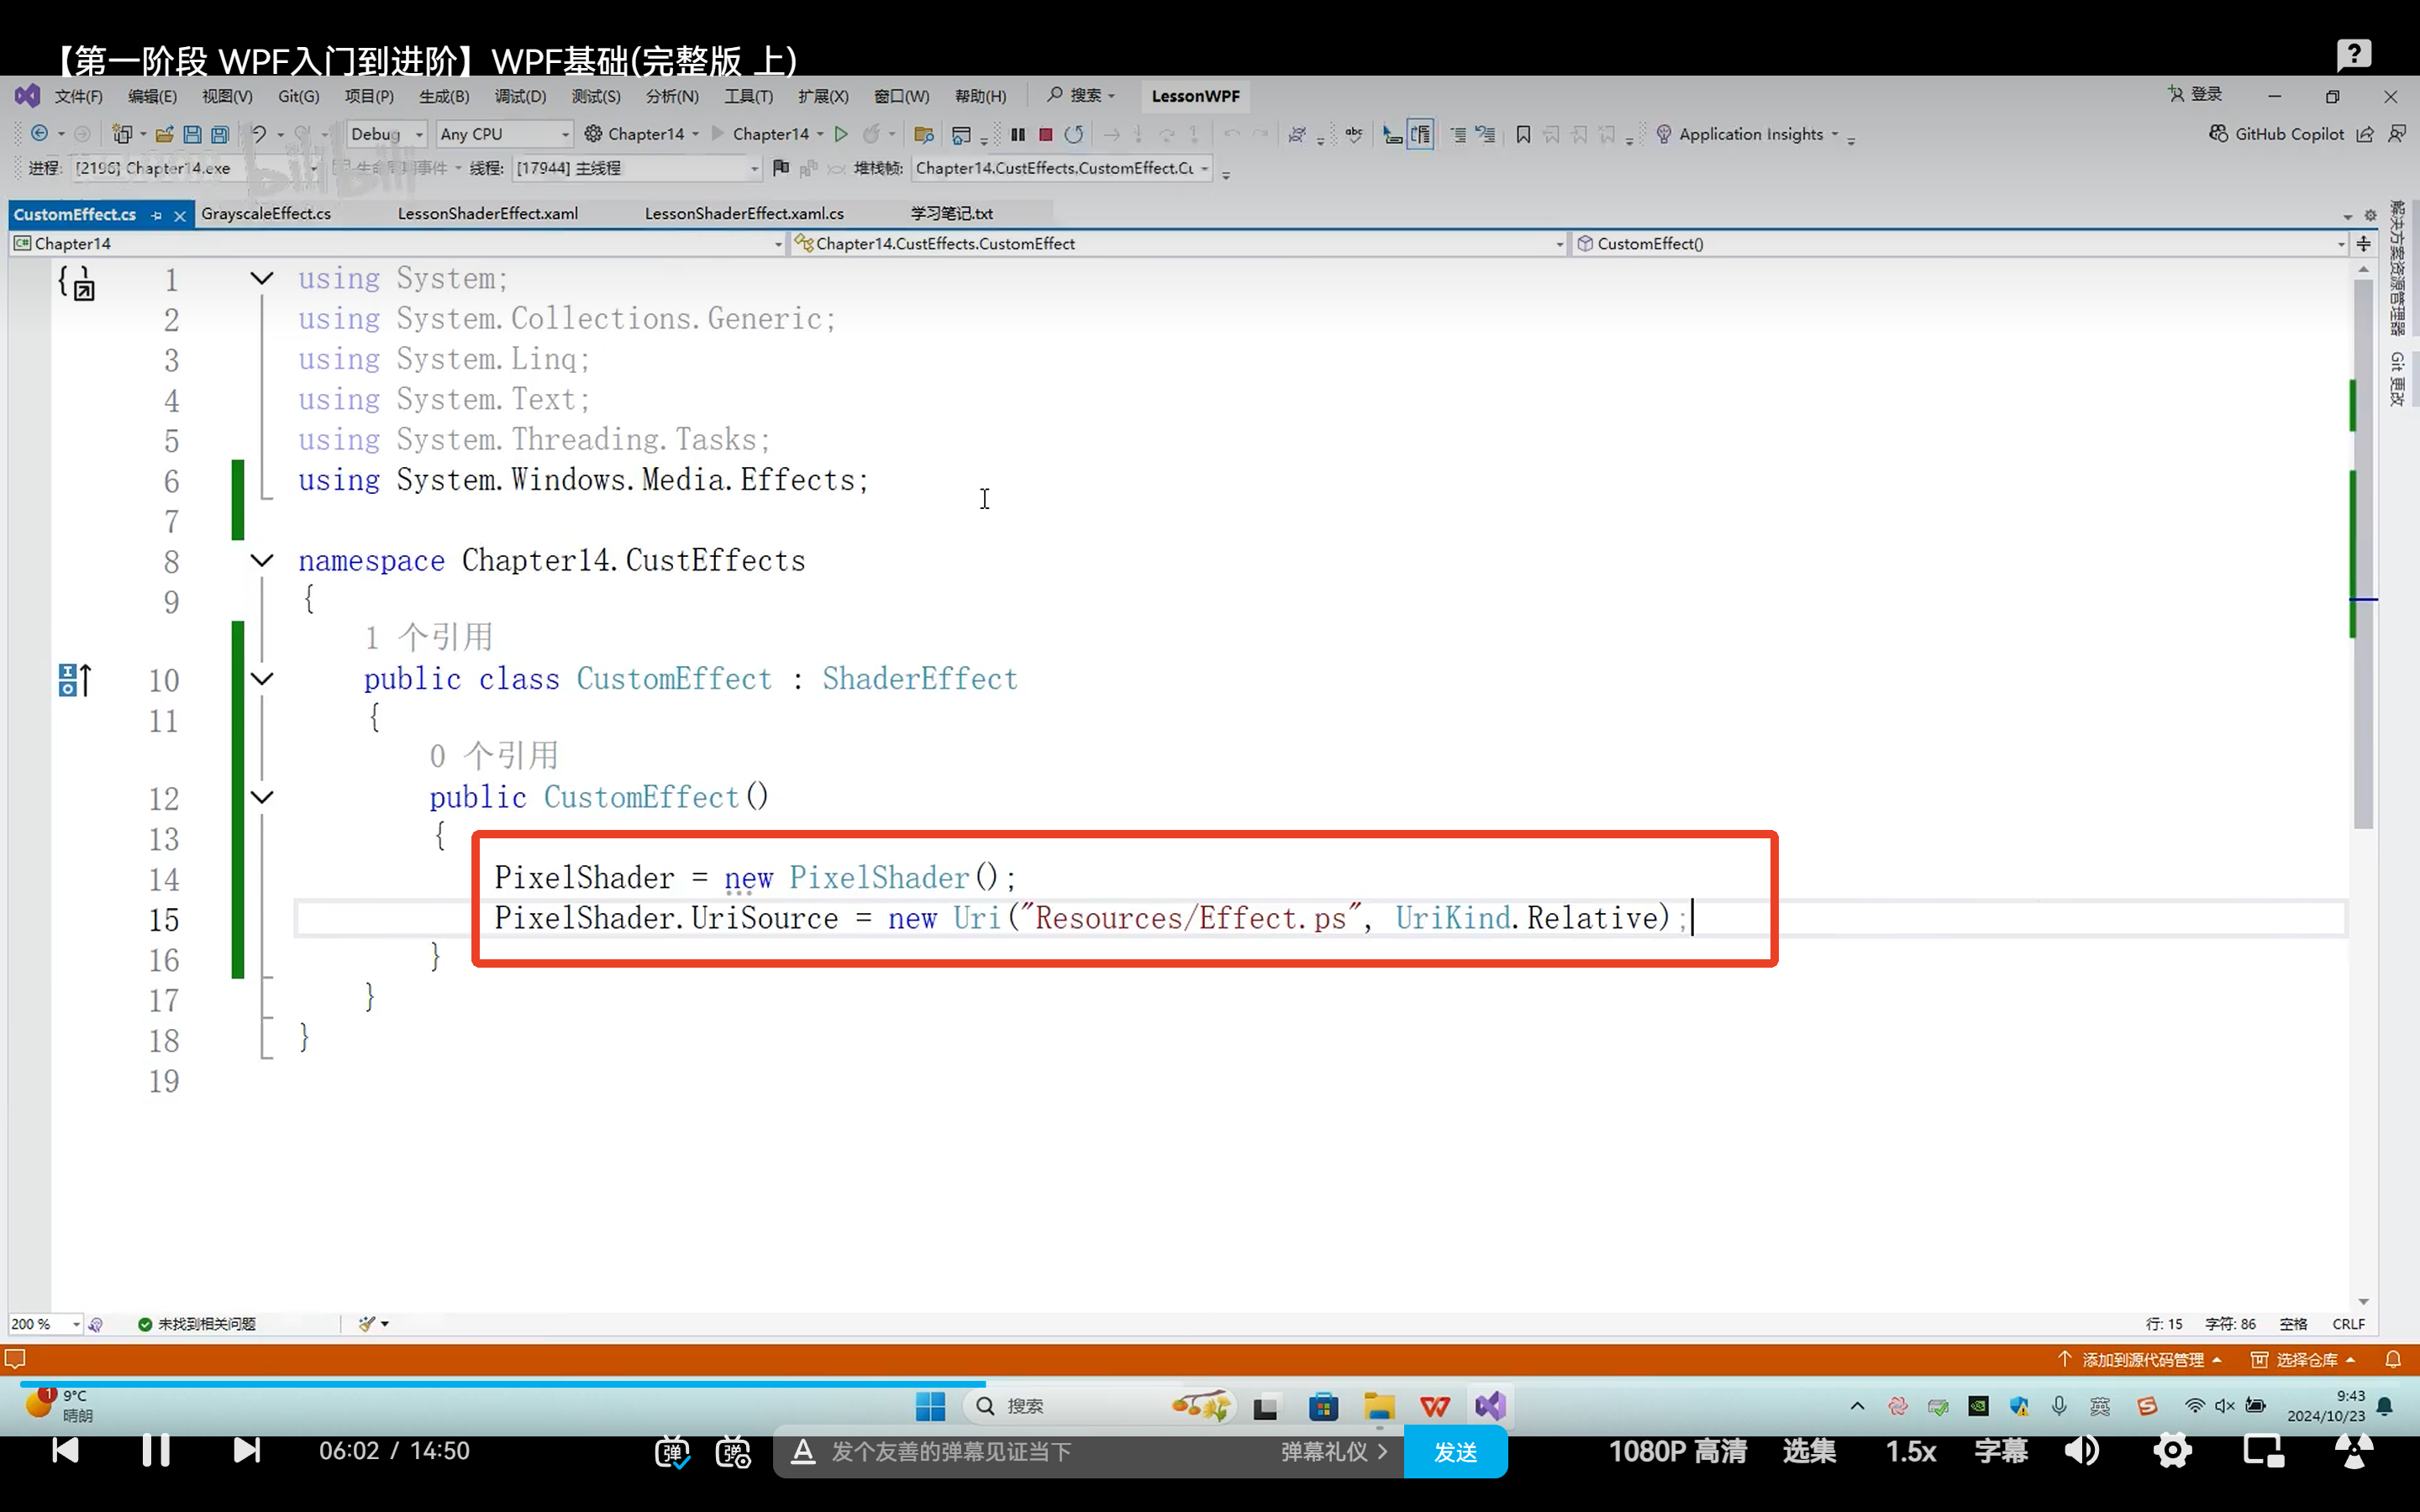The height and width of the screenshot is (1512, 2420).
Task: Pause execution with Break All icon
Action: 1017,133
